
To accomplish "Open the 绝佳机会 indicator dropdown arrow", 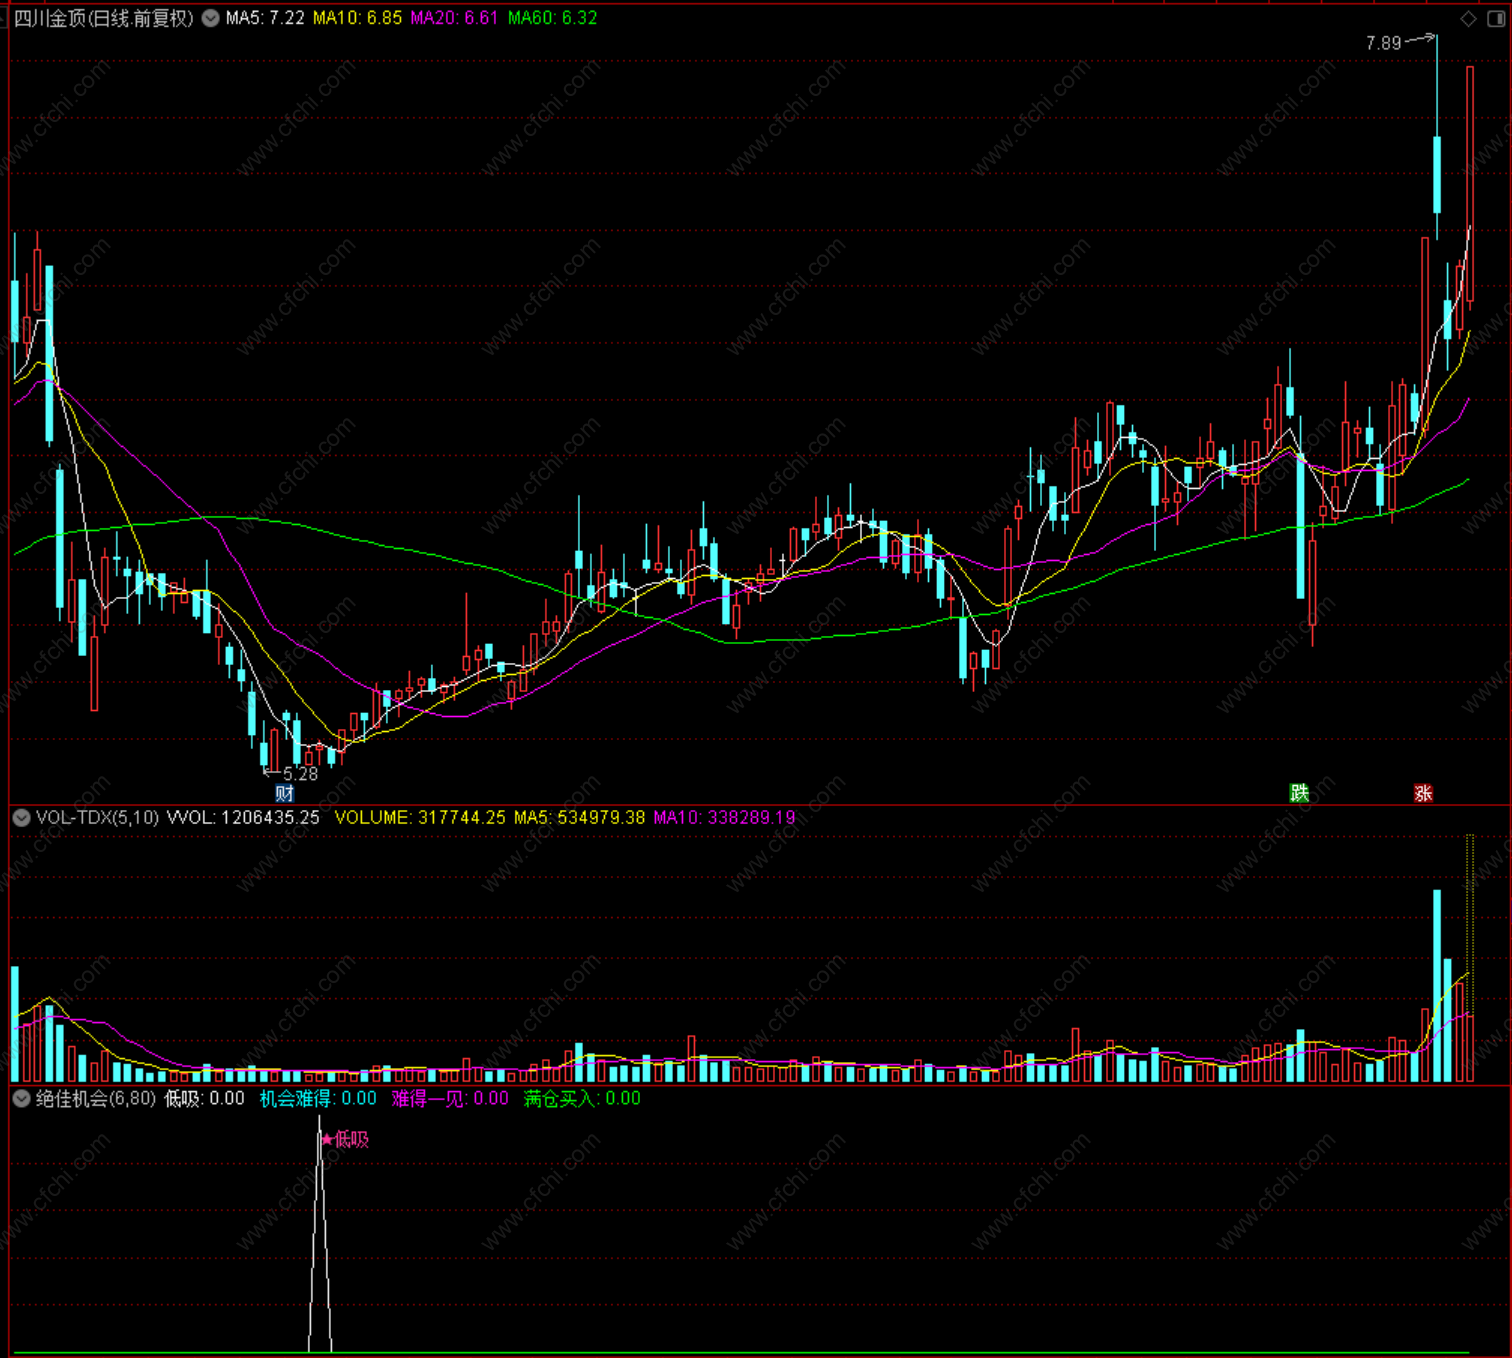I will click(21, 1098).
